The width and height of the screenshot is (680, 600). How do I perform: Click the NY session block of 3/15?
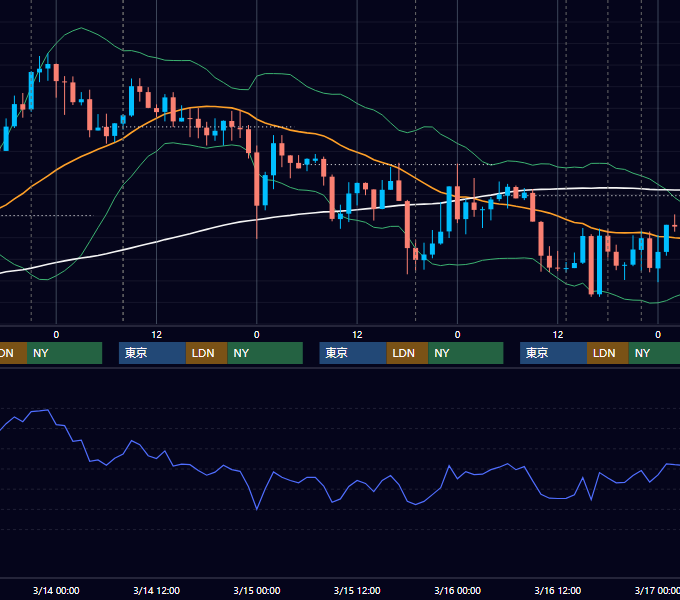pos(466,353)
